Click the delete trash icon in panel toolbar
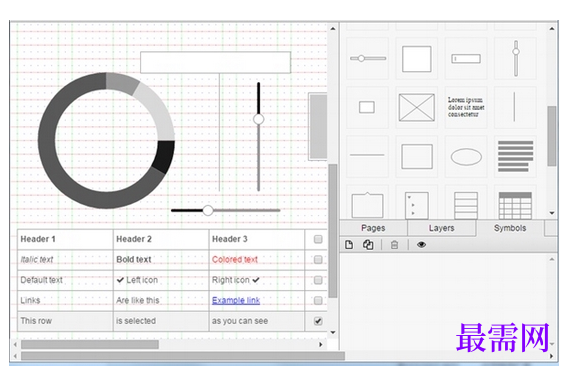The height and width of the screenshot is (369, 568). pos(394,245)
